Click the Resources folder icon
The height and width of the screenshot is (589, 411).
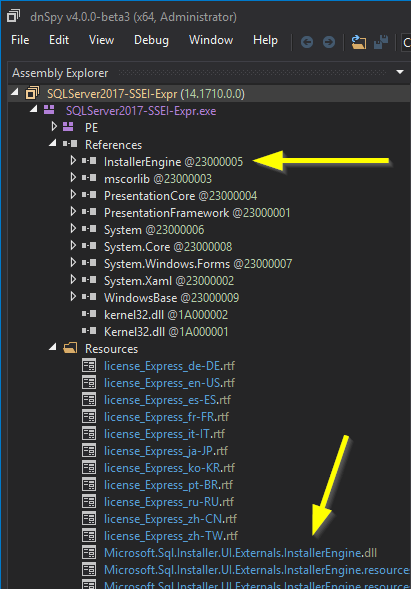click(70, 348)
